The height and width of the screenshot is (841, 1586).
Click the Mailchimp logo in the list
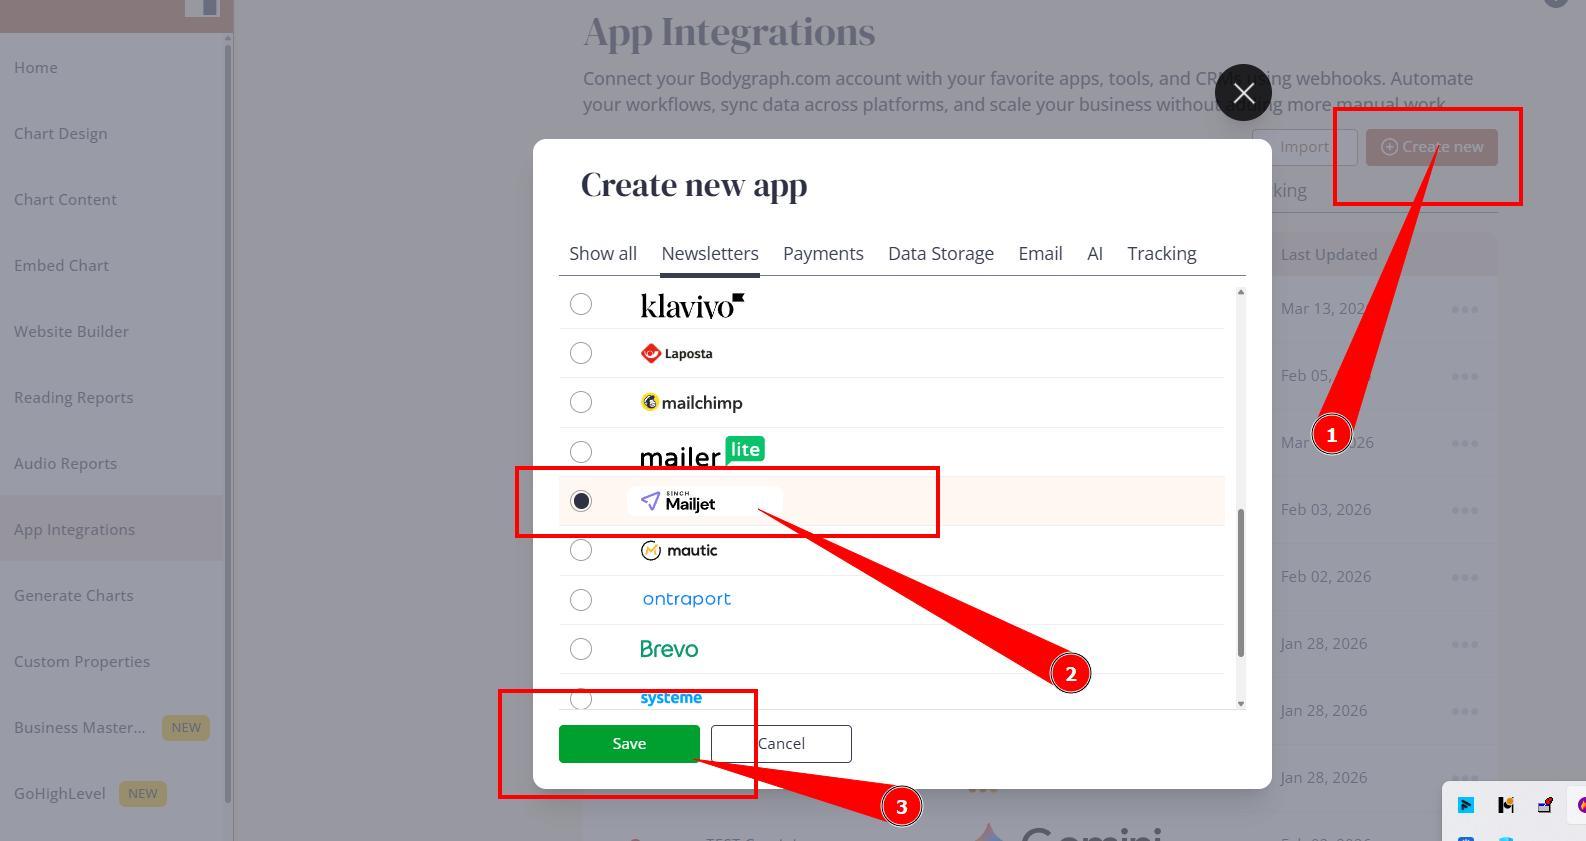[691, 403]
